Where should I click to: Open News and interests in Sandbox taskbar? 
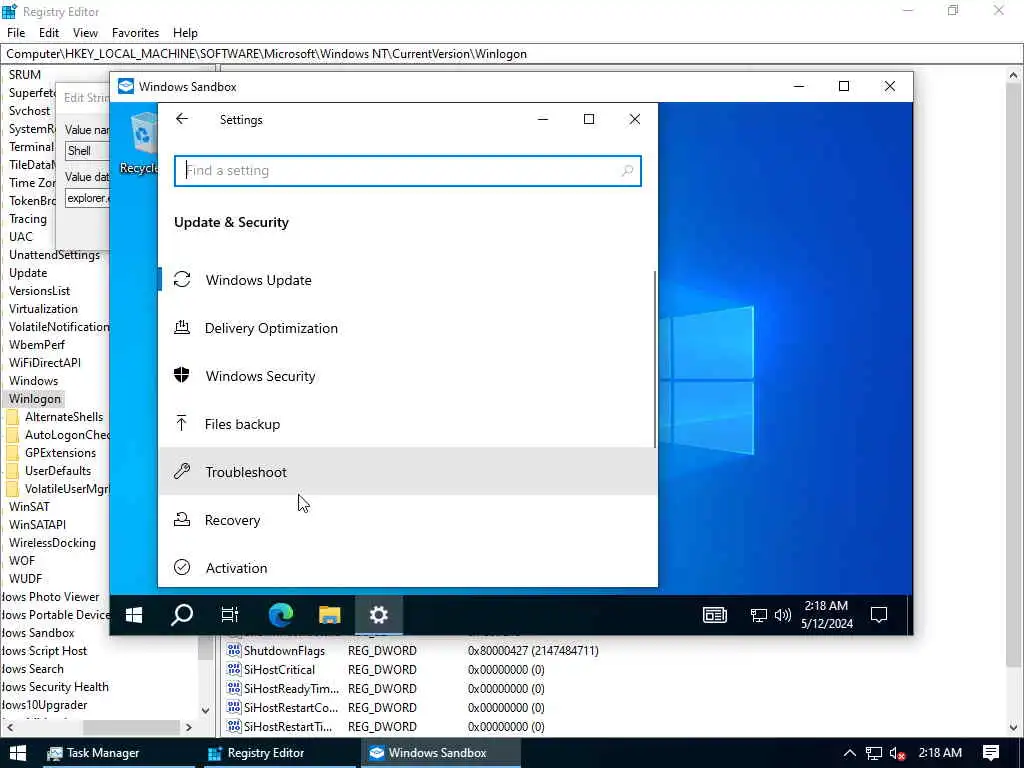tap(714, 615)
